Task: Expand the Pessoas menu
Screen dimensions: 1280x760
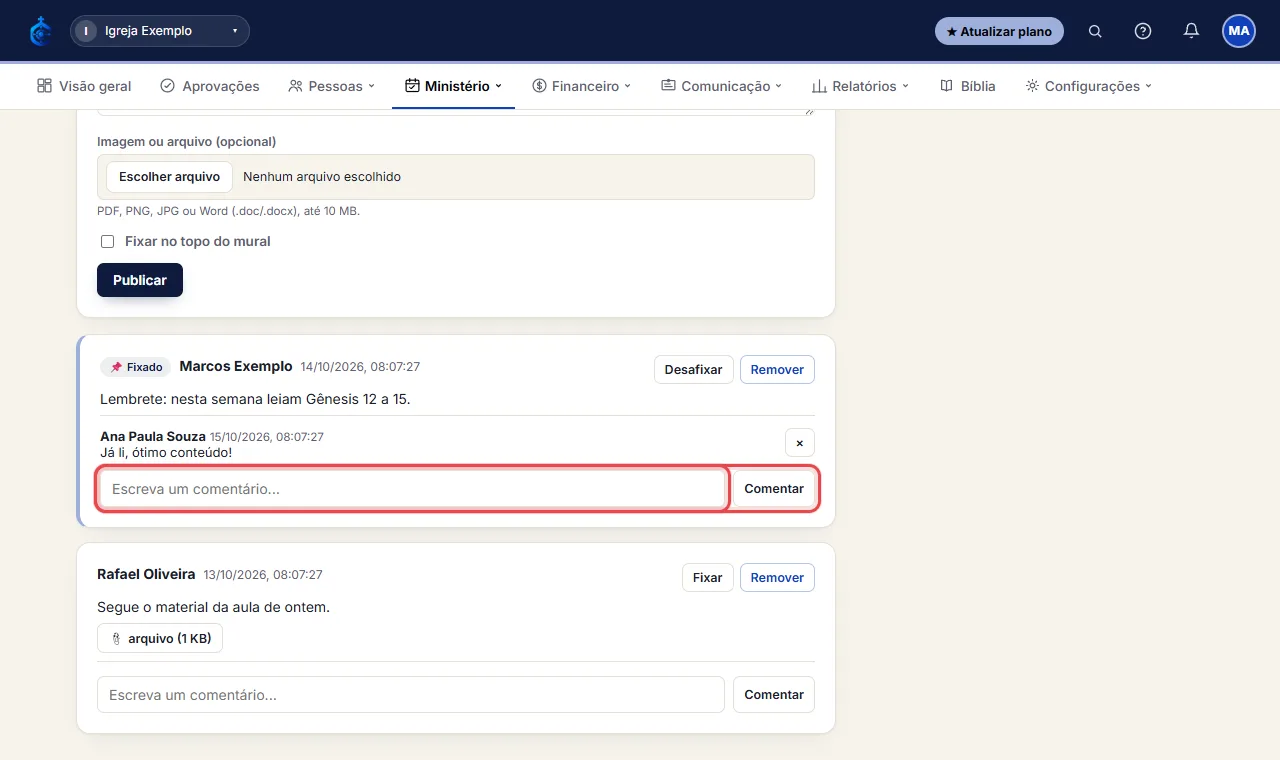Action: [331, 86]
